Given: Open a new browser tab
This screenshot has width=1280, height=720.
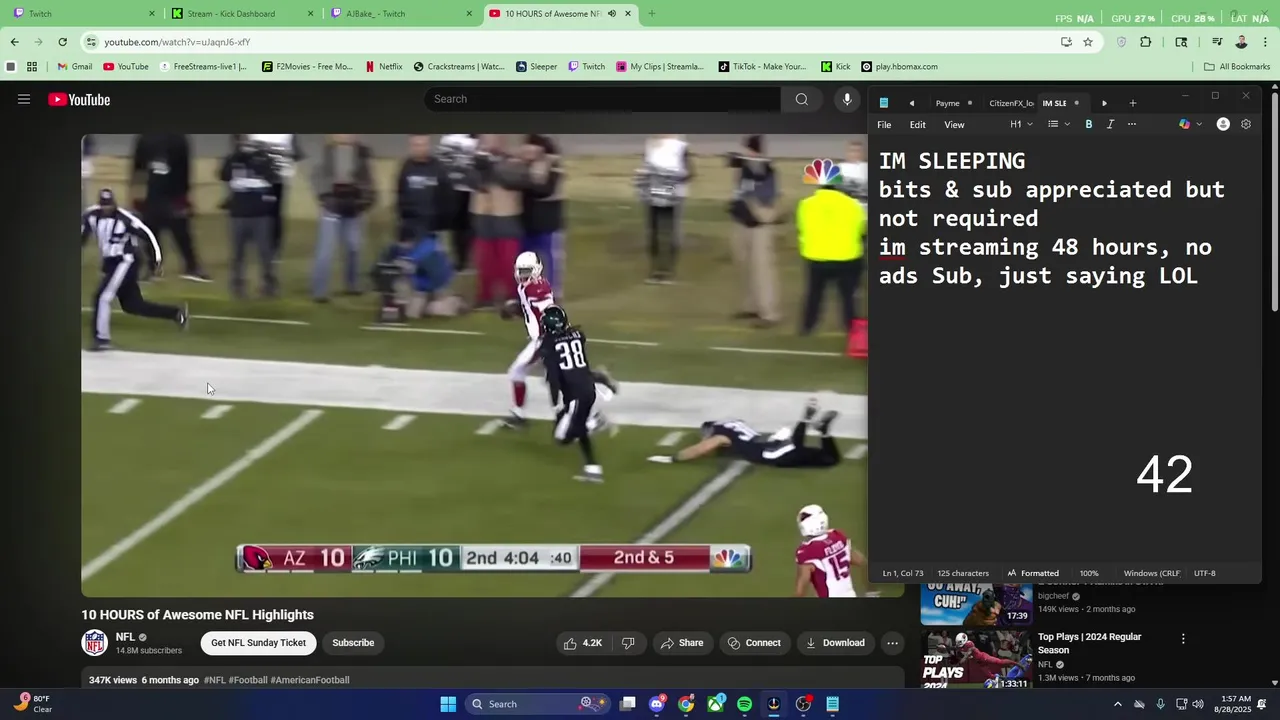Looking at the screenshot, I should (x=652, y=14).
